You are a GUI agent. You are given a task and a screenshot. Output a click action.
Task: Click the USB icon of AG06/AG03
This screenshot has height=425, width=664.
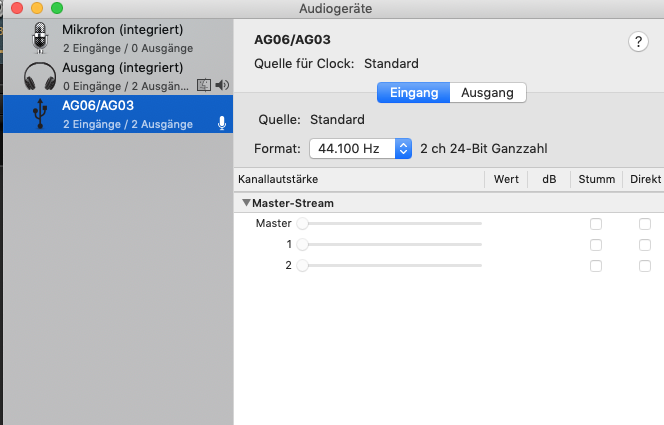click(40, 113)
